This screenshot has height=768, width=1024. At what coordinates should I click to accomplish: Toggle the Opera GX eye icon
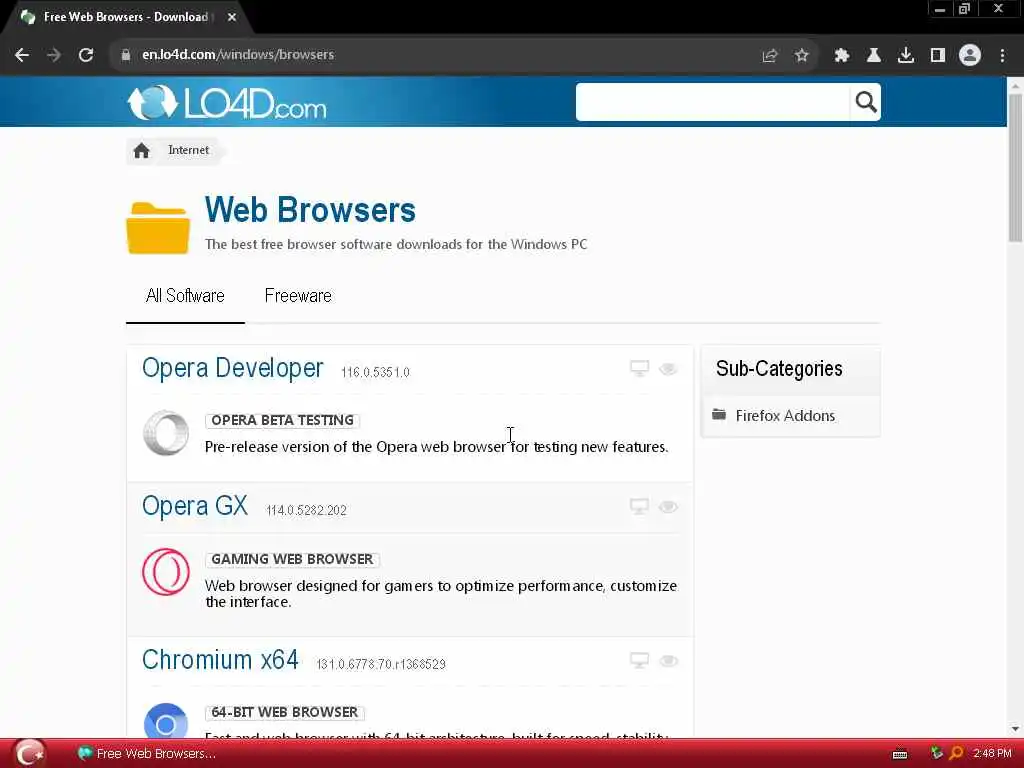click(x=668, y=507)
